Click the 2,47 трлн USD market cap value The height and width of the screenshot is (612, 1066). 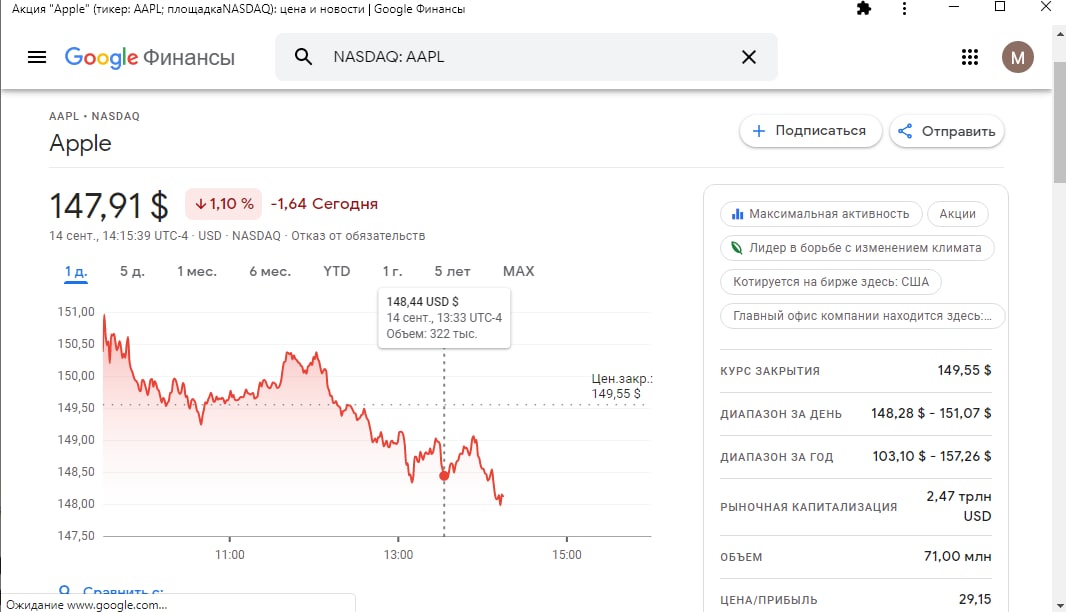[959, 506]
